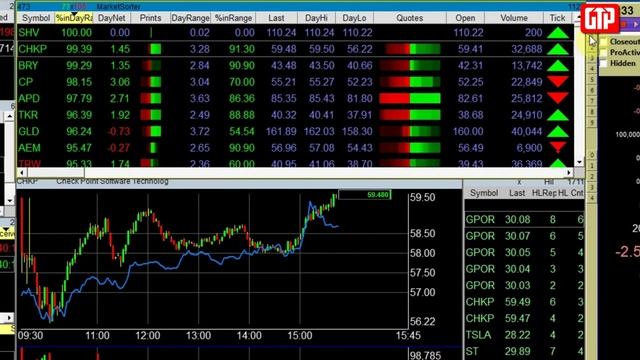Click the Prints bar indicator in AEM row

(x=153, y=148)
